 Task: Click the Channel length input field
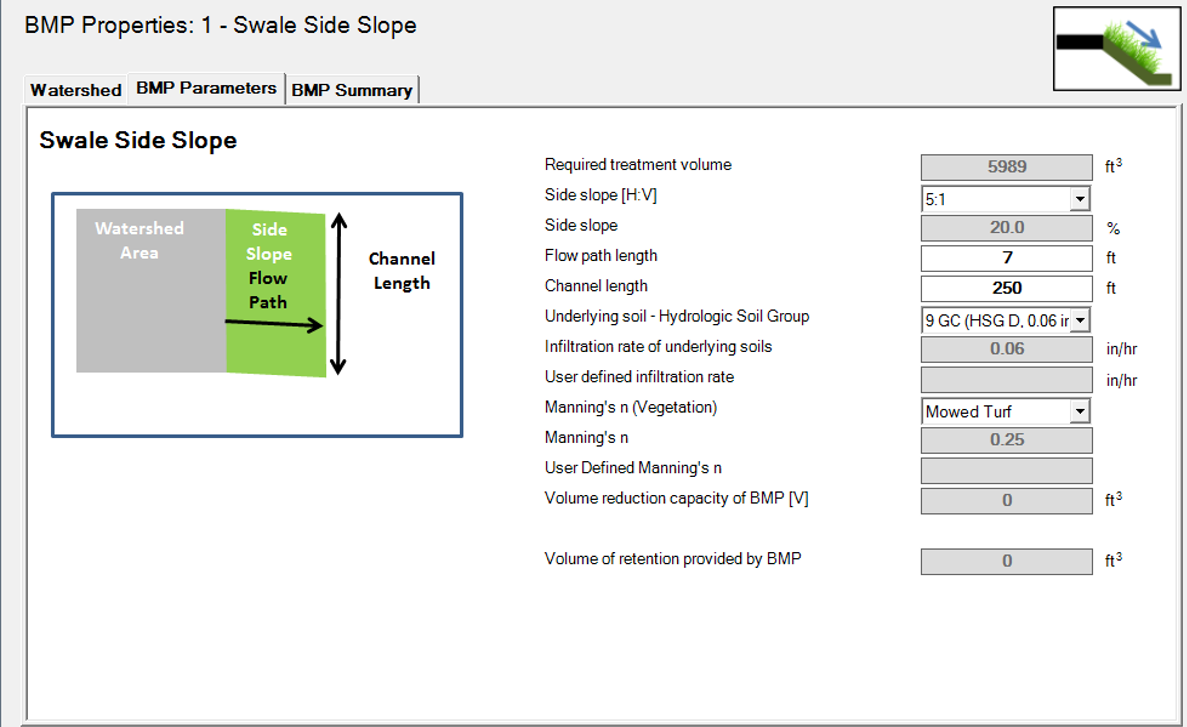(1006, 288)
